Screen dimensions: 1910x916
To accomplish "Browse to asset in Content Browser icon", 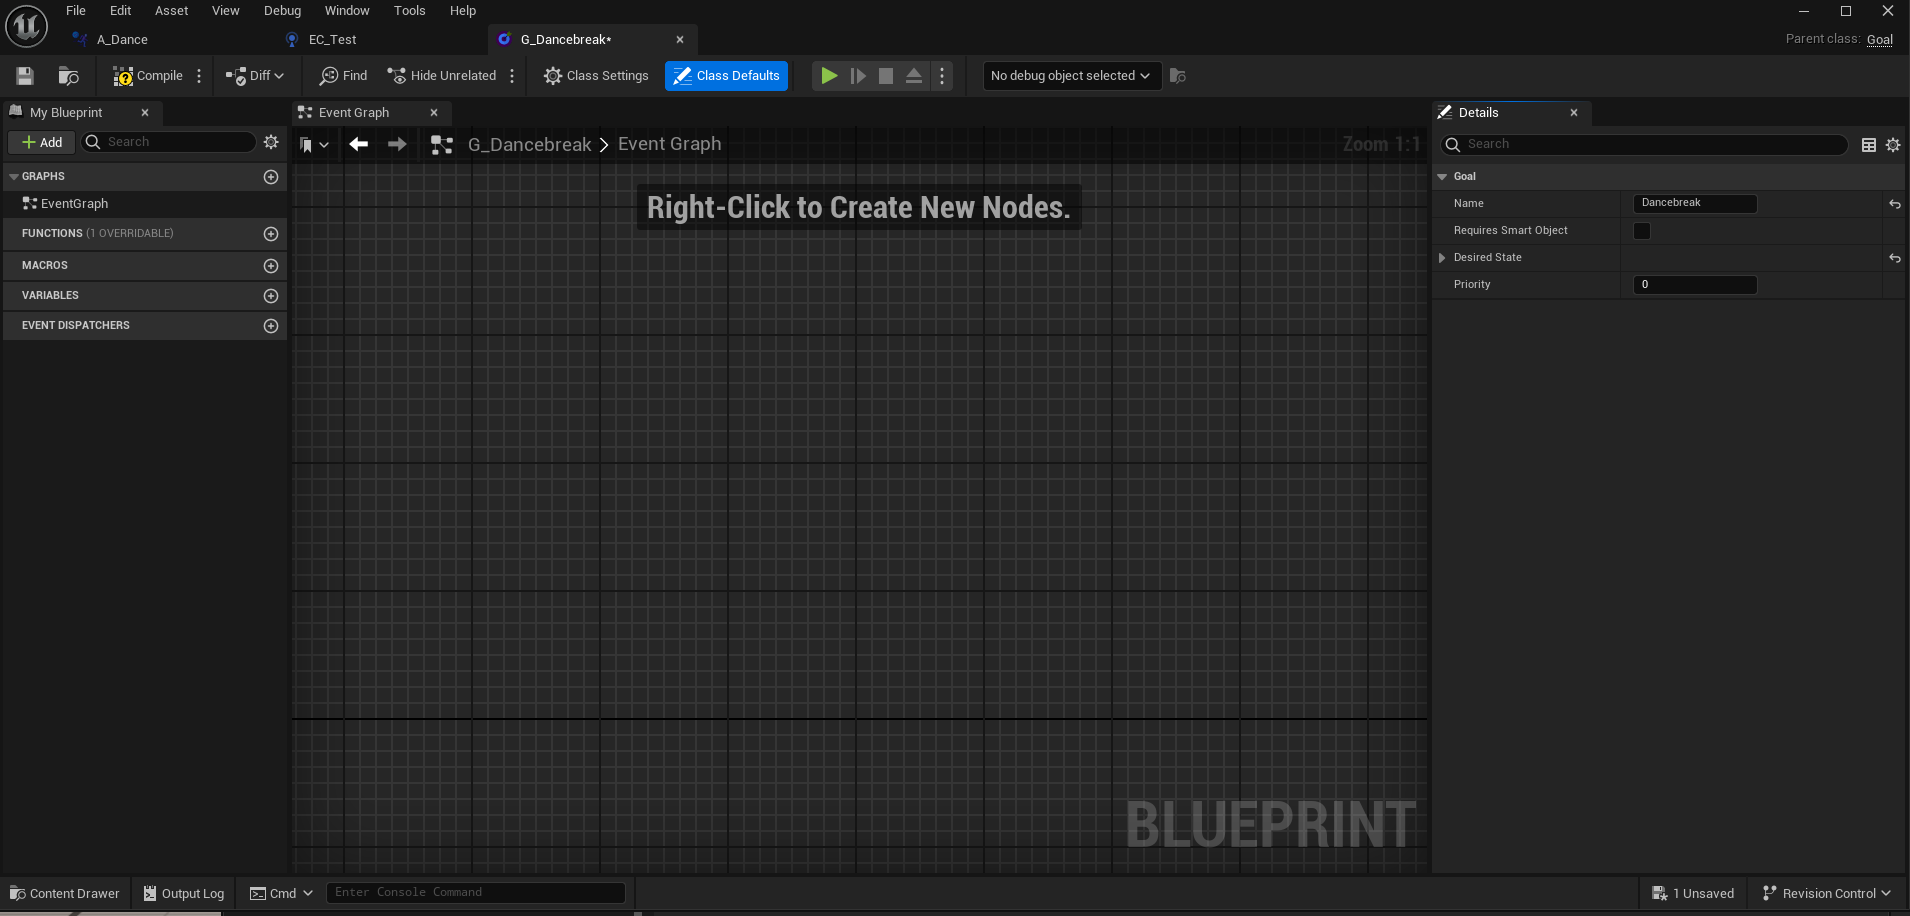I will tap(68, 76).
